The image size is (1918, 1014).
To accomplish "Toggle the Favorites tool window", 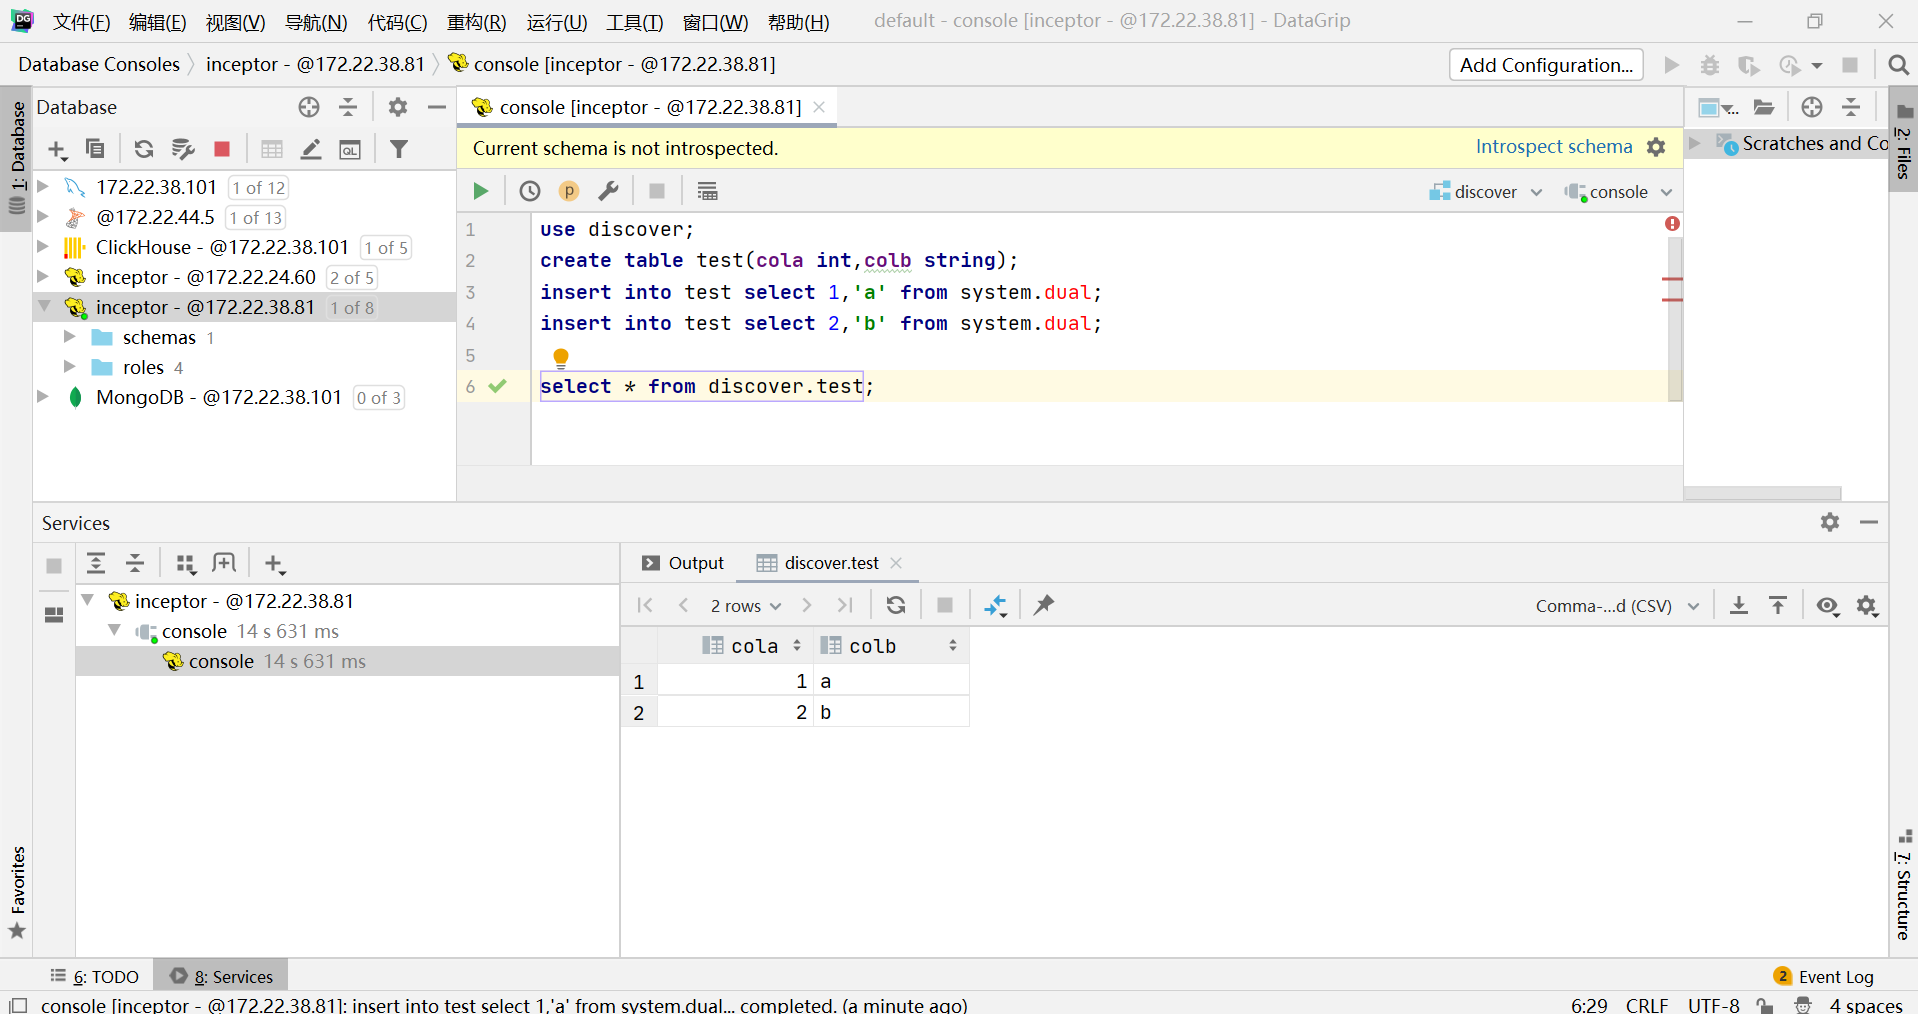I will [x=17, y=890].
